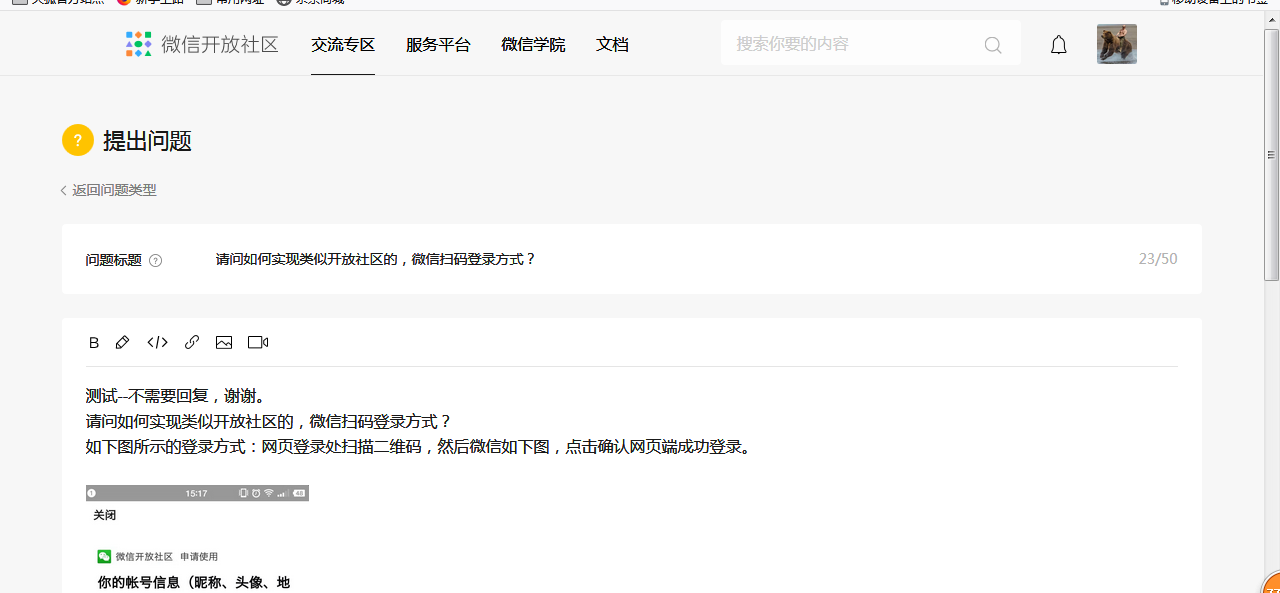Click the page vertical scrollbar thumb

pos(1272,155)
